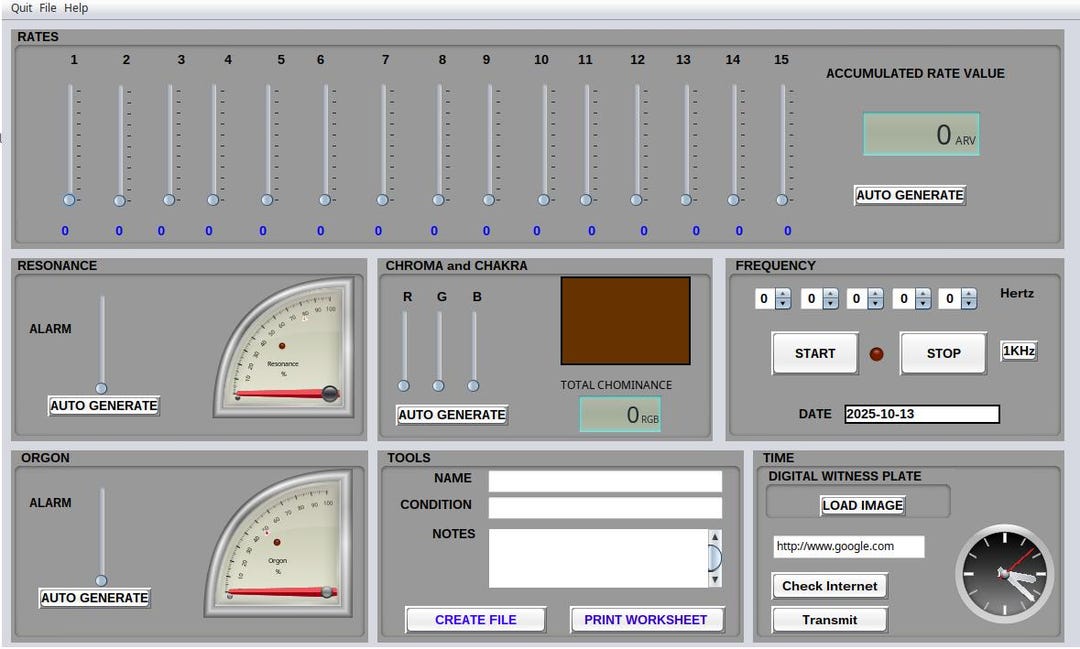Click the slider knob of rate 5
The image size is (1080, 649).
tap(267, 200)
